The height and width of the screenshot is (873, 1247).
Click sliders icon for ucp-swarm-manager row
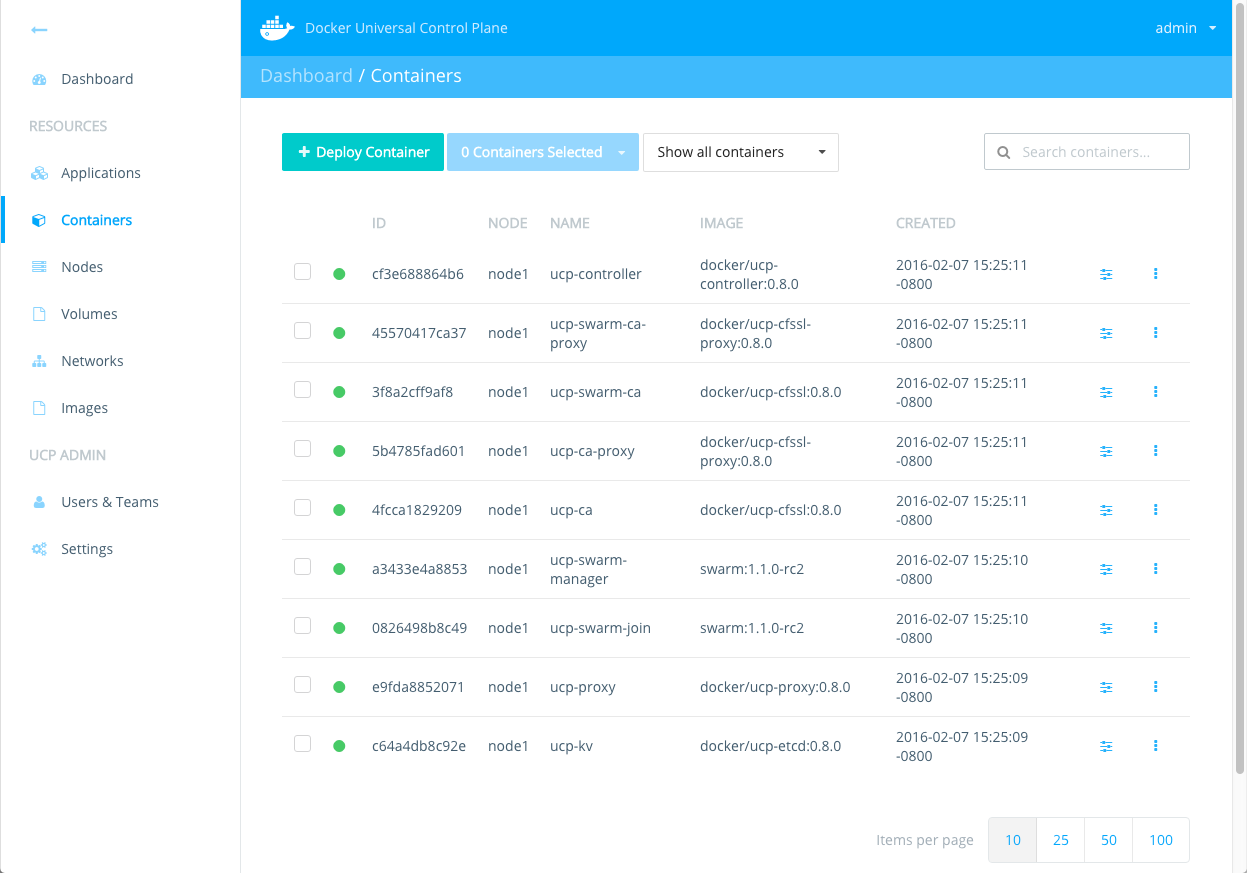1106,569
